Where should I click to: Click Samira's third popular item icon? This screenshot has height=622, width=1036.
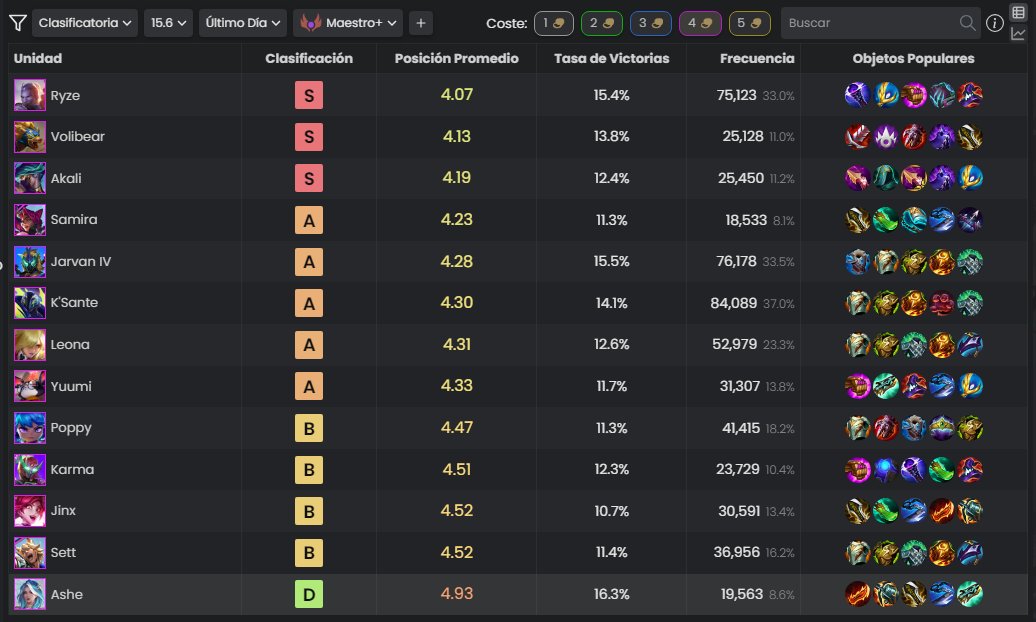914,220
